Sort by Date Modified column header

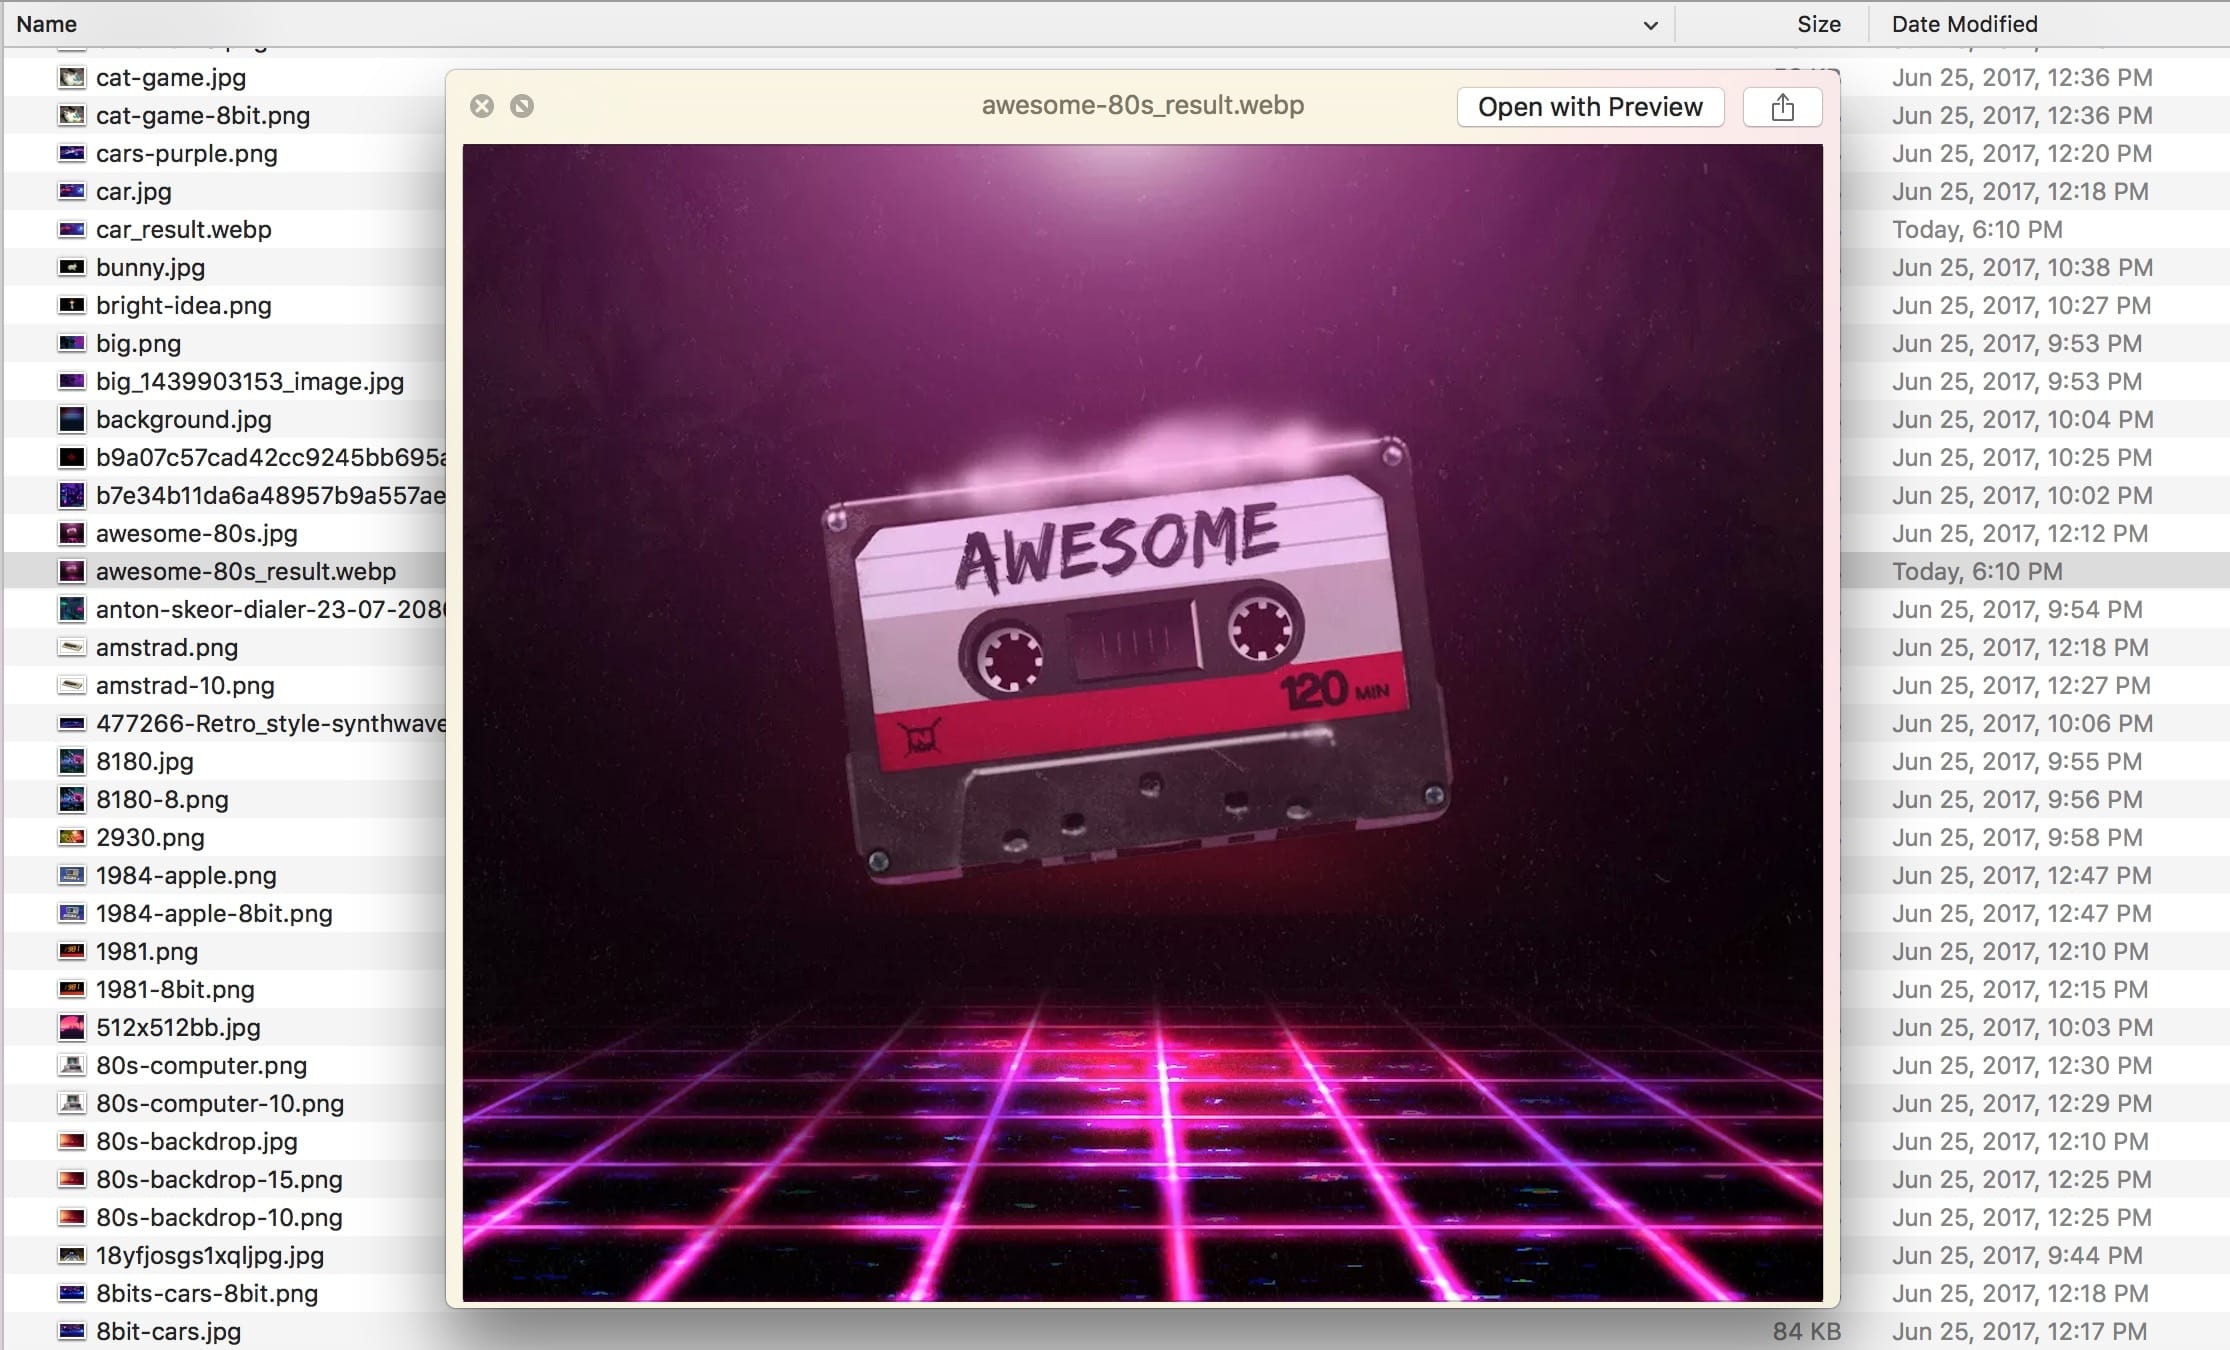coord(1964,24)
